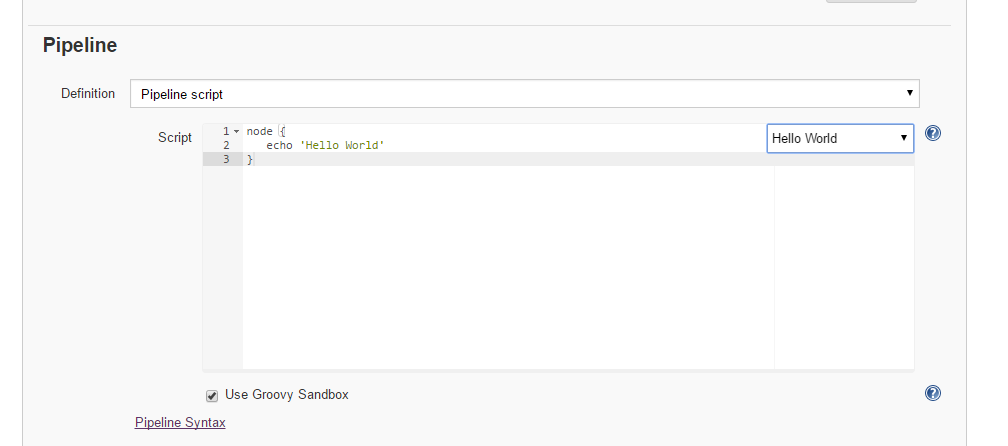Click the echo keyword in line 2
The height and width of the screenshot is (446, 1008).
(x=280, y=145)
